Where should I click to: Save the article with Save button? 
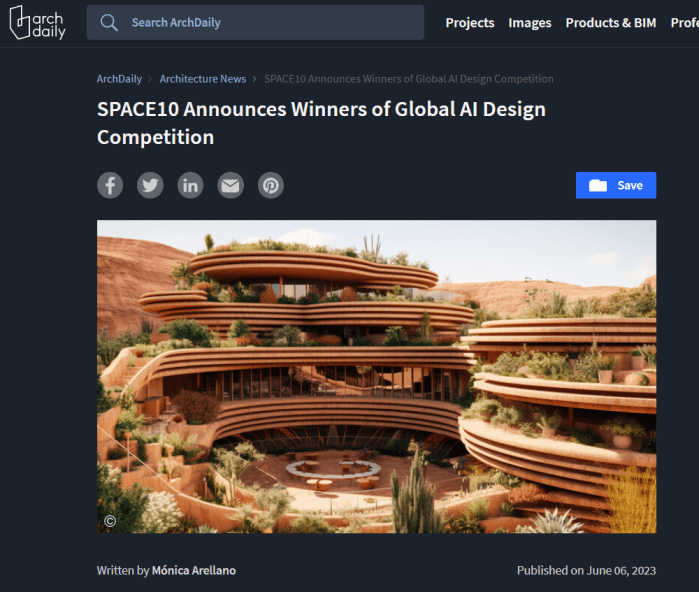click(616, 185)
